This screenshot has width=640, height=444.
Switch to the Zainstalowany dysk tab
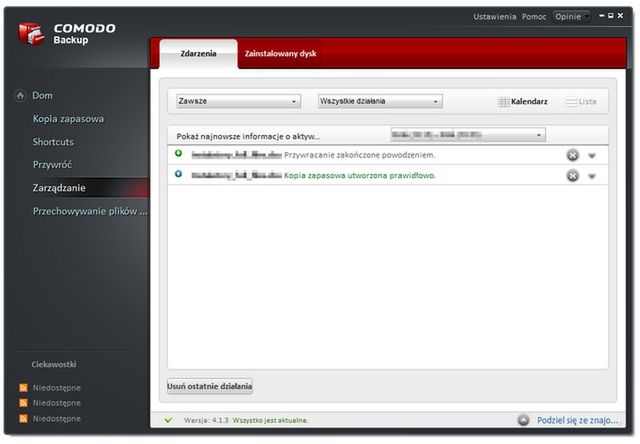tap(280, 54)
